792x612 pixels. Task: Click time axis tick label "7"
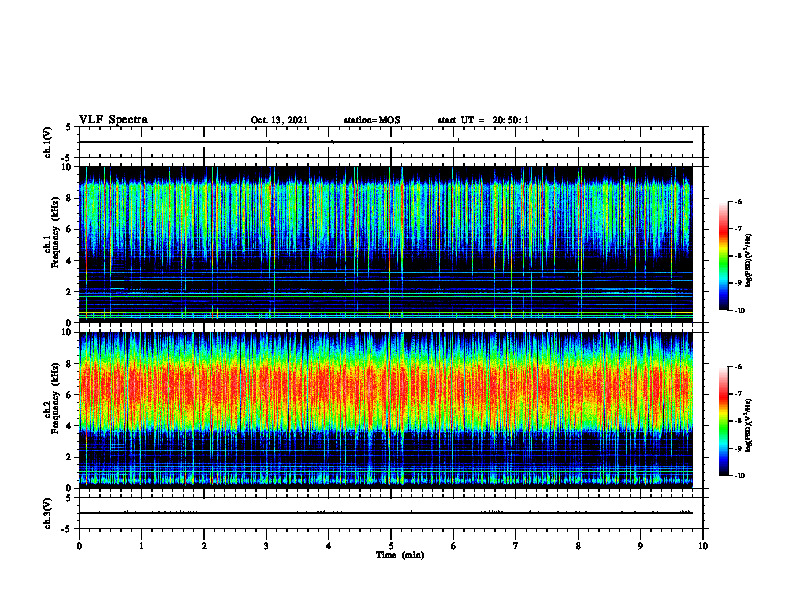pos(516,546)
